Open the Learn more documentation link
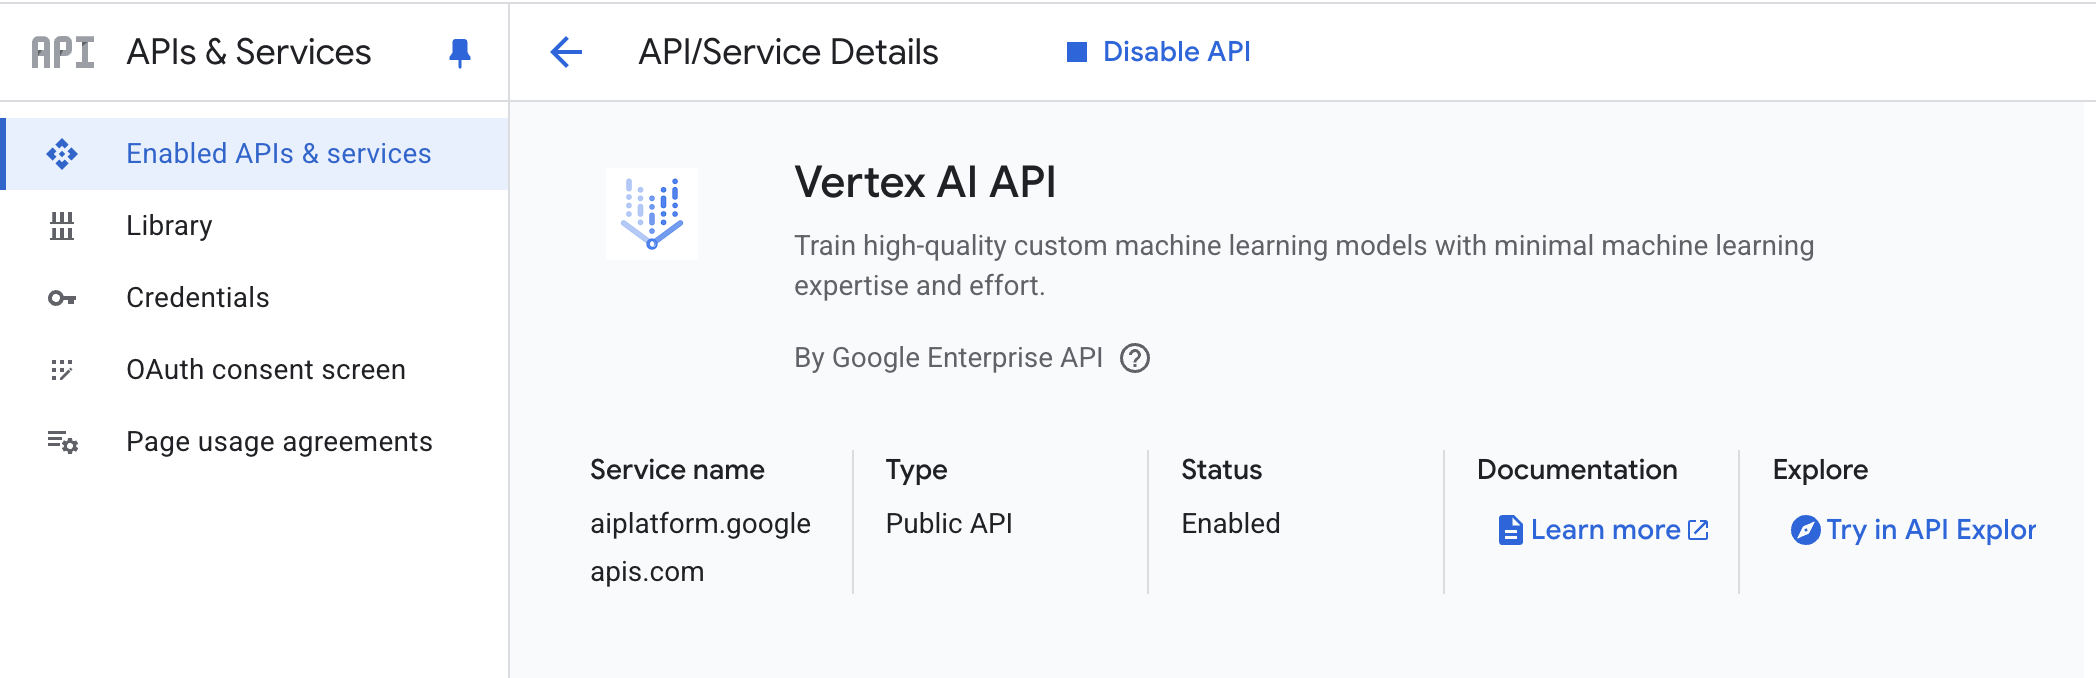 (1605, 530)
